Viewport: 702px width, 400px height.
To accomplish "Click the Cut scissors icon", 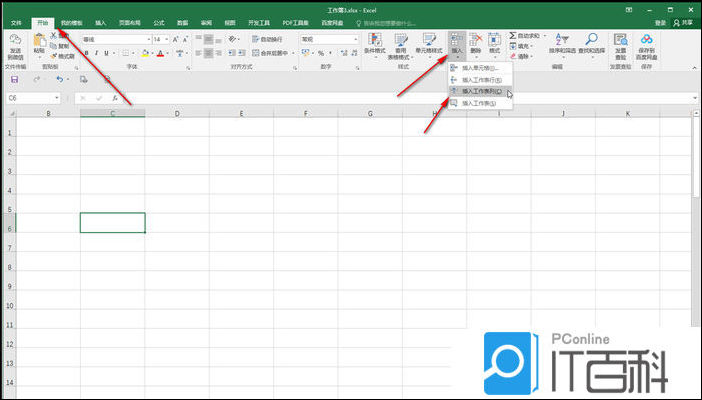I will (x=54, y=35).
